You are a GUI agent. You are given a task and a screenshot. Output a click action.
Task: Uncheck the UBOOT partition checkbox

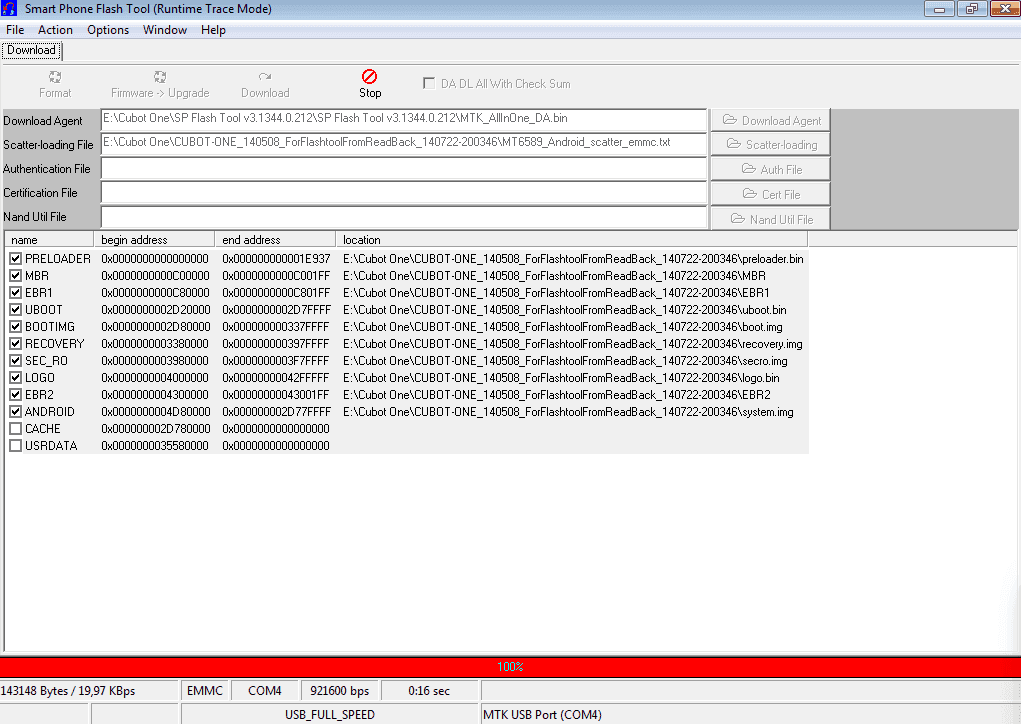coord(16,310)
